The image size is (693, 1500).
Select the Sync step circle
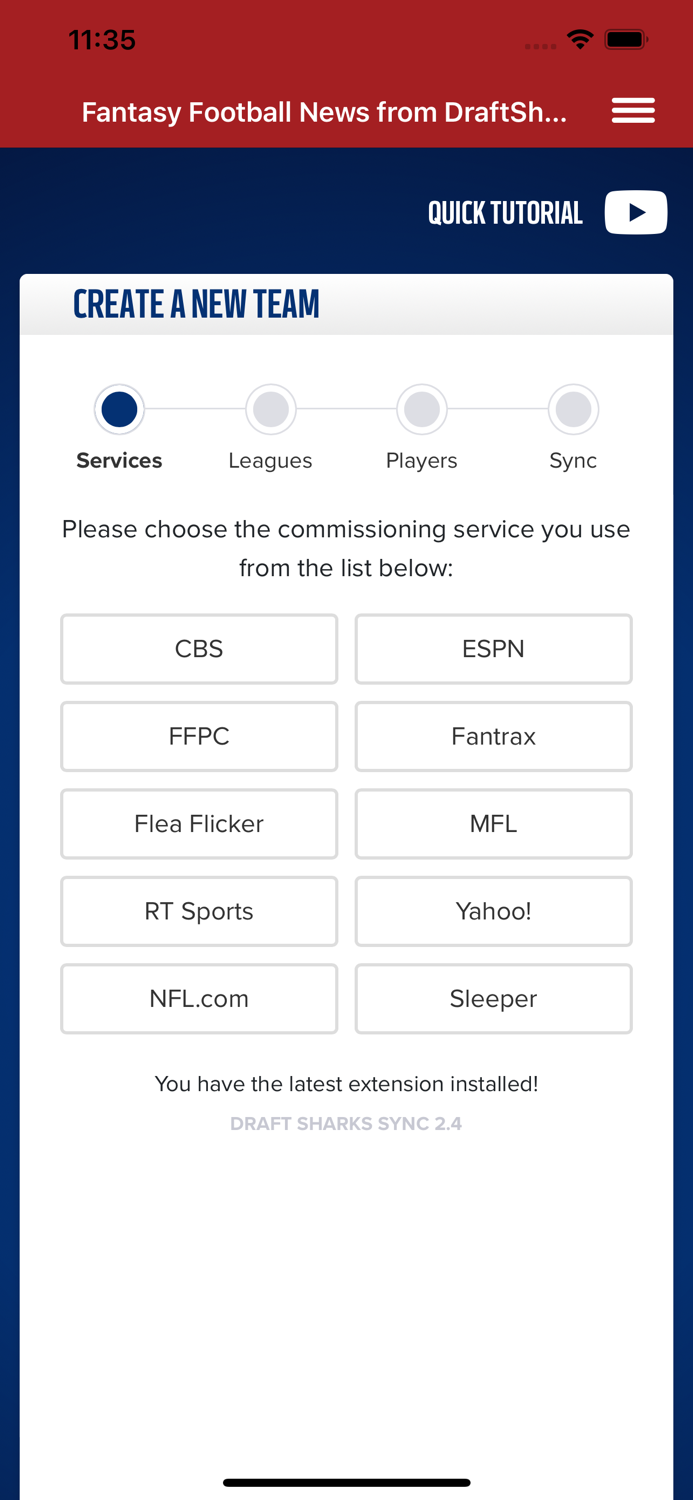pyautogui.click(x=573, y=409)
